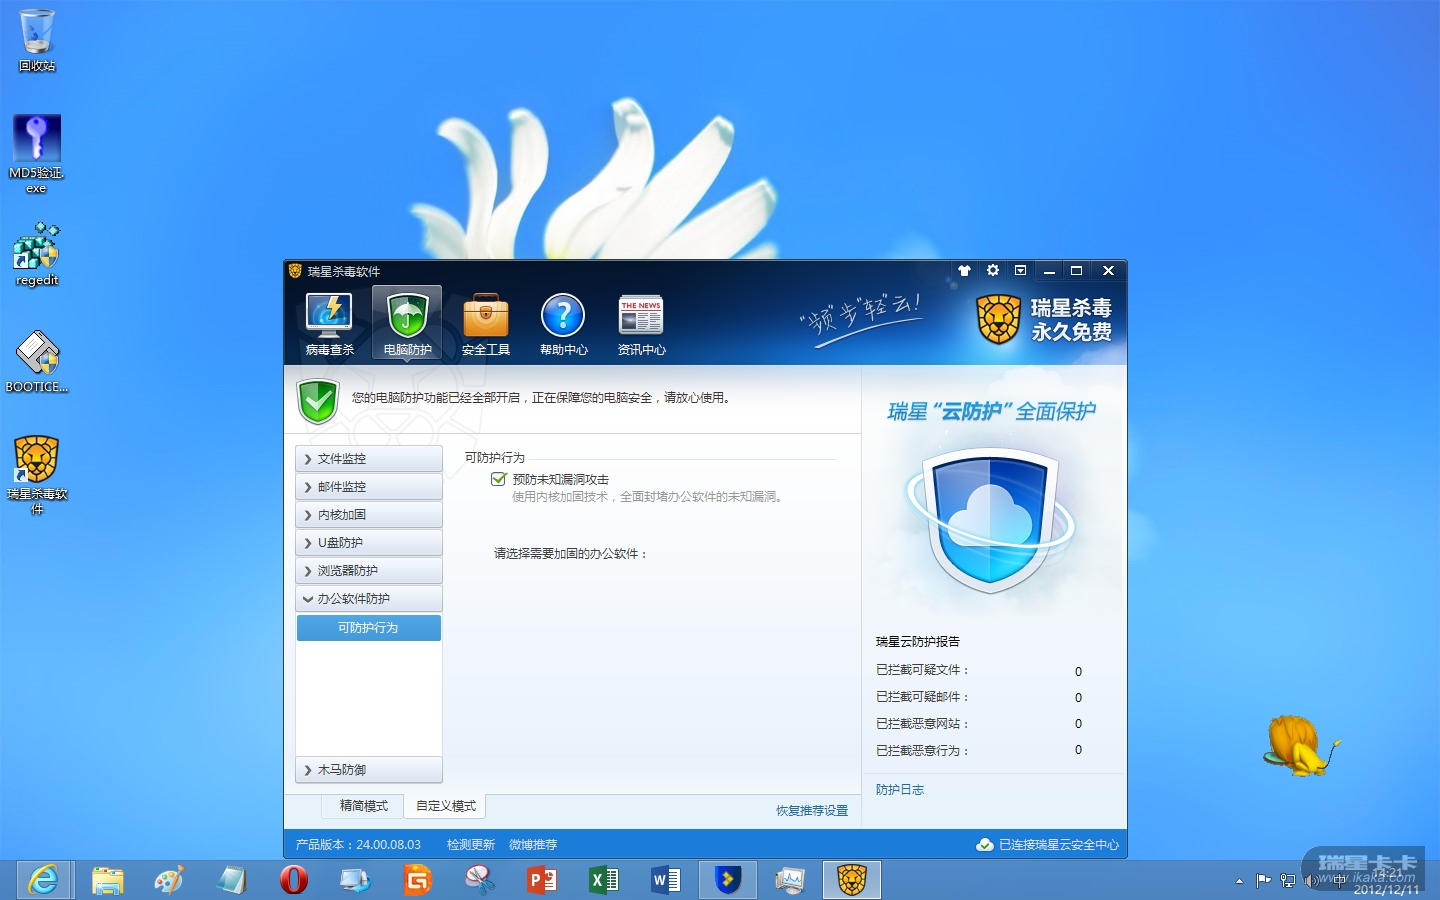Viewport: 1440px width, 900px height.
Task: Select 可防护行为 sidebar item
Action: tap(369, 628)
